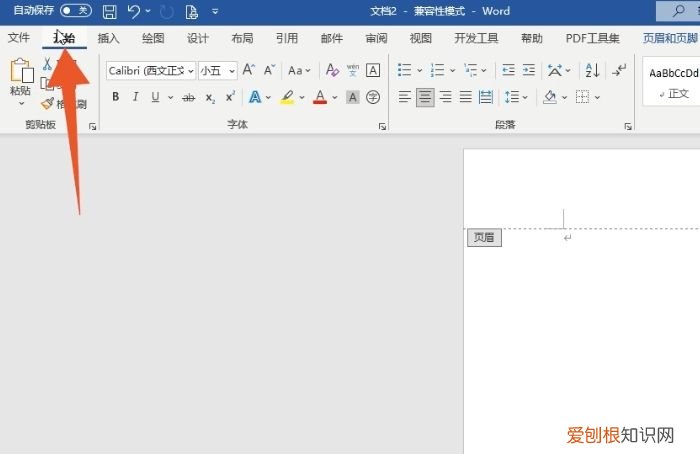This screenshot has width=700, height=454.
Task: Toggle Superscript formatting
Action: [230, 96]
